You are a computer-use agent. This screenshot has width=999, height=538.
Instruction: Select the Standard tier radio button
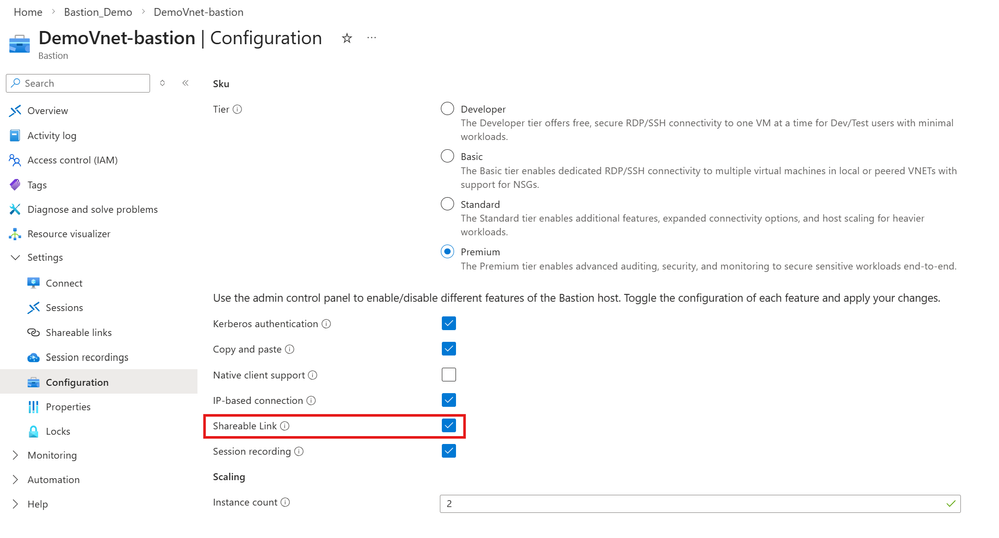click(x=448, y=204)
